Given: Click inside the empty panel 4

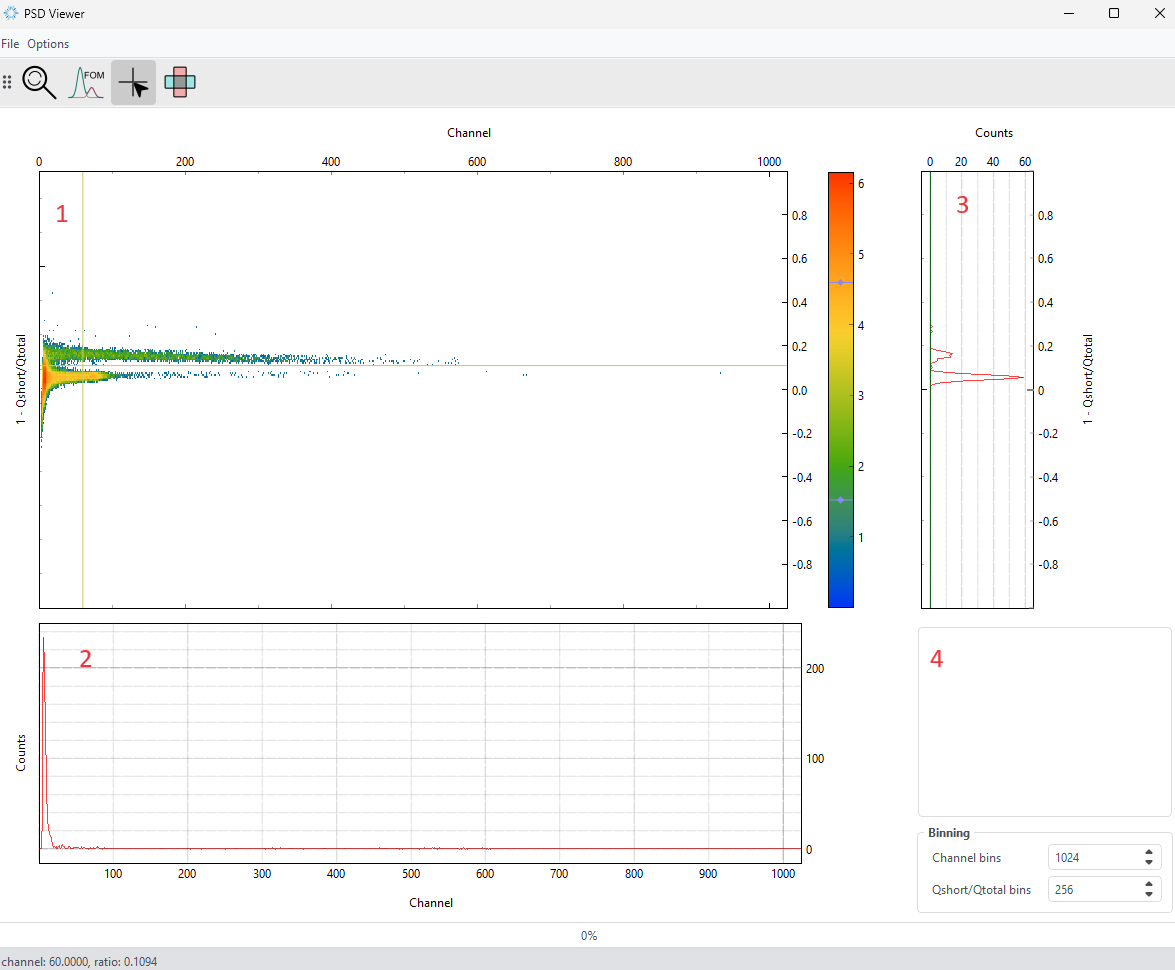Looking at the screenshot, I should coord(1044,720).
